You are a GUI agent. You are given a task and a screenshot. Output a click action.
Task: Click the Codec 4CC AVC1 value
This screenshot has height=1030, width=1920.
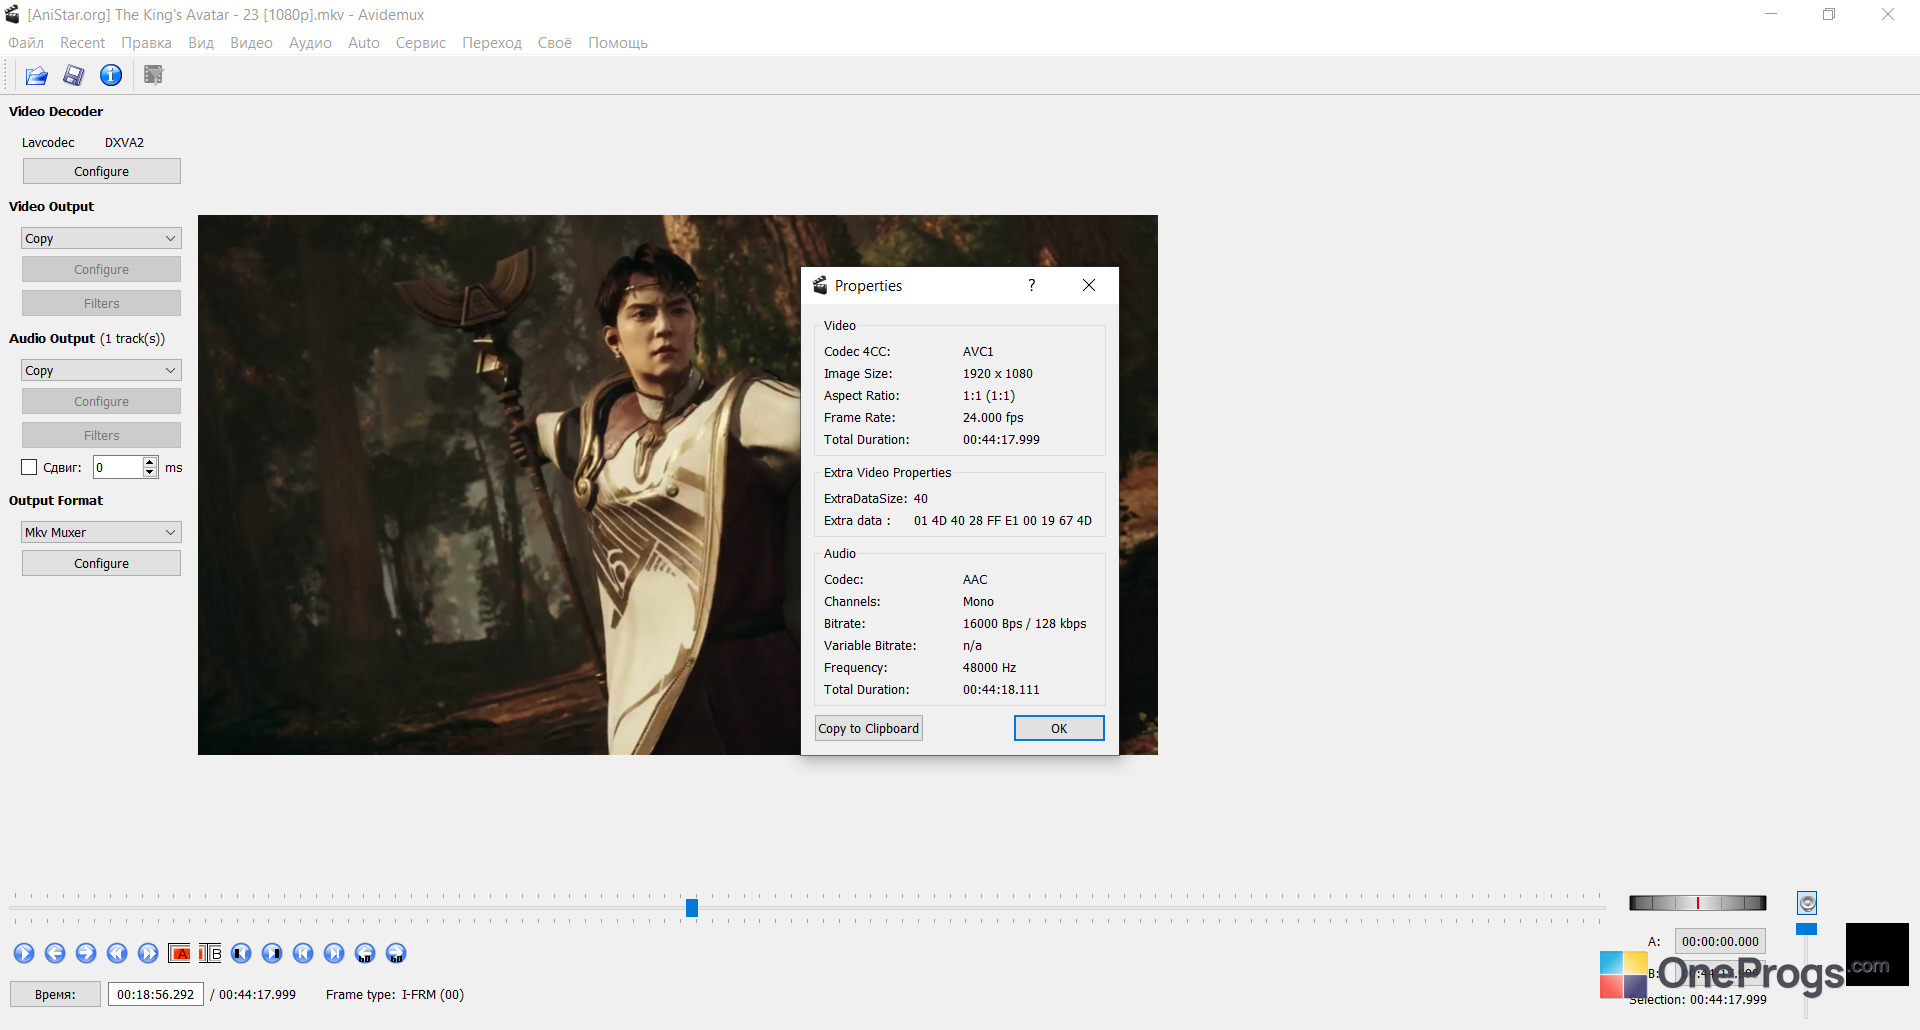pyautogui.click(x=978, y=351)
